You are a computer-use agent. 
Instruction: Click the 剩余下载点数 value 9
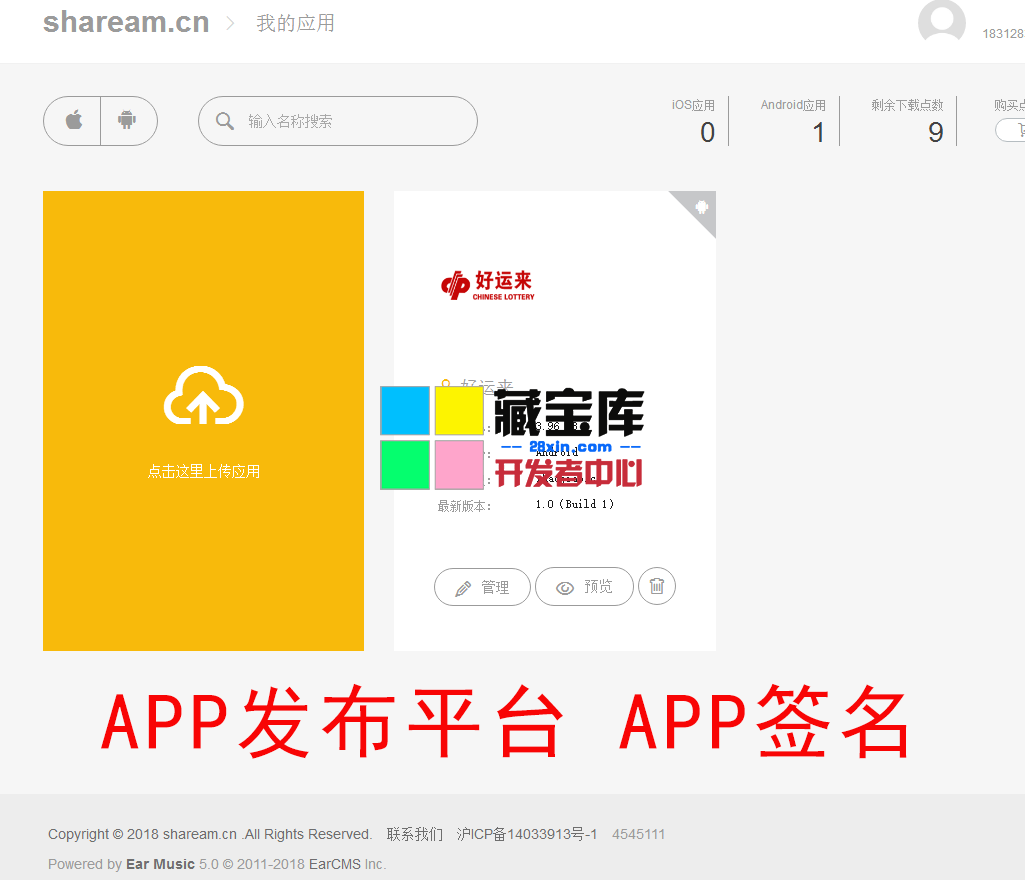[935, 133]
